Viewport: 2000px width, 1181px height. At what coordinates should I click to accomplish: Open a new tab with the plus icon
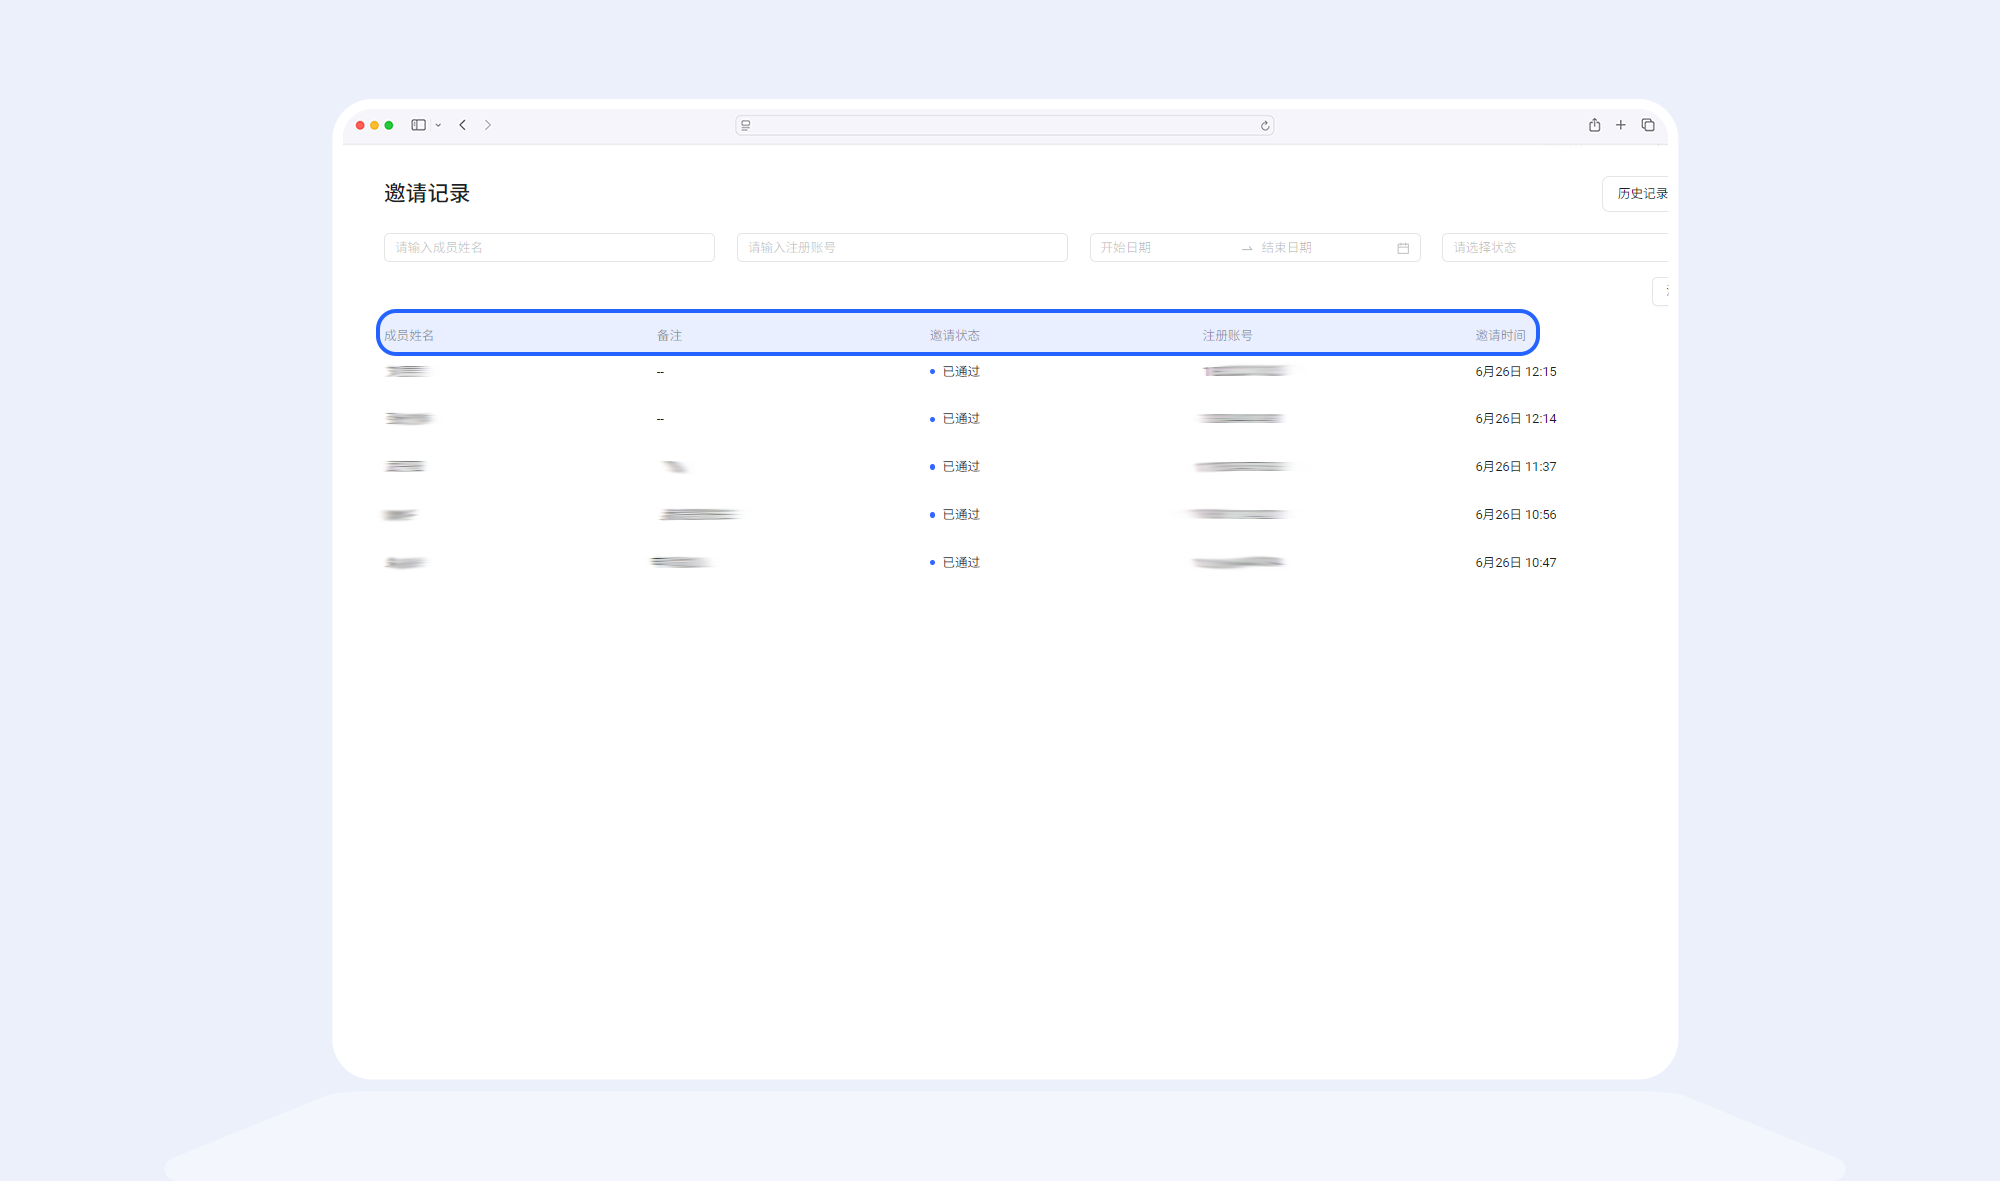1621,125
